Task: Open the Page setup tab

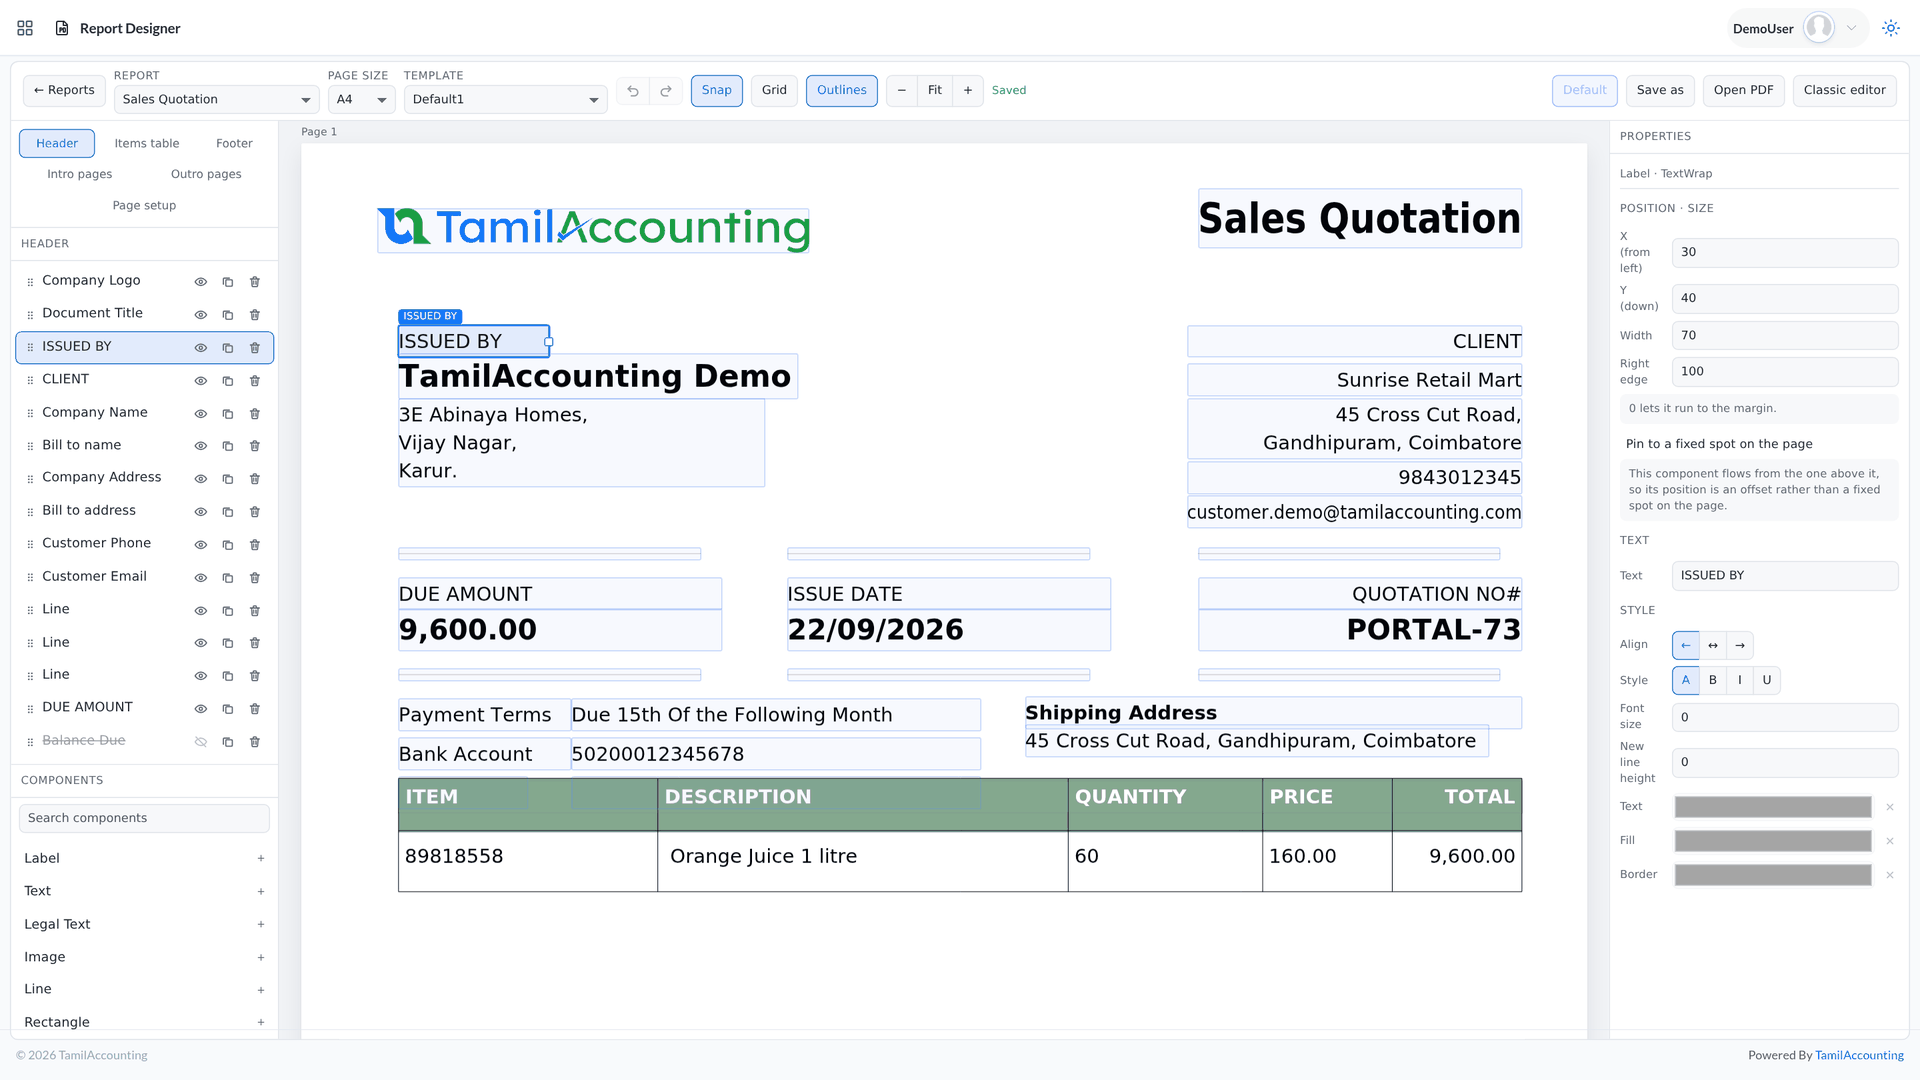Action: [x=144, y=206]
